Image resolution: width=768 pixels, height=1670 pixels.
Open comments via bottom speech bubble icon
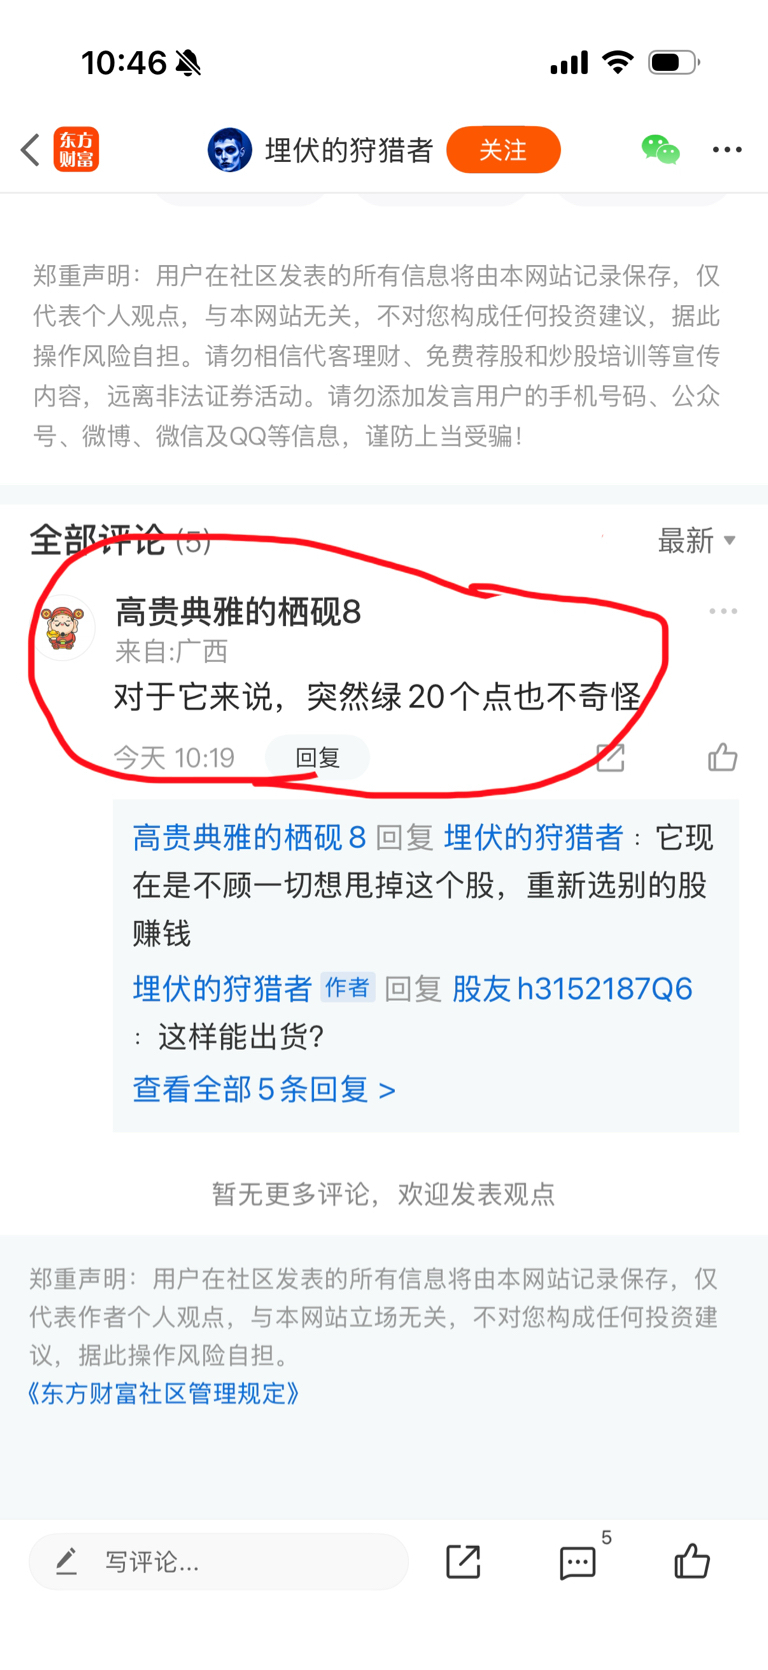coord(577,1562)
